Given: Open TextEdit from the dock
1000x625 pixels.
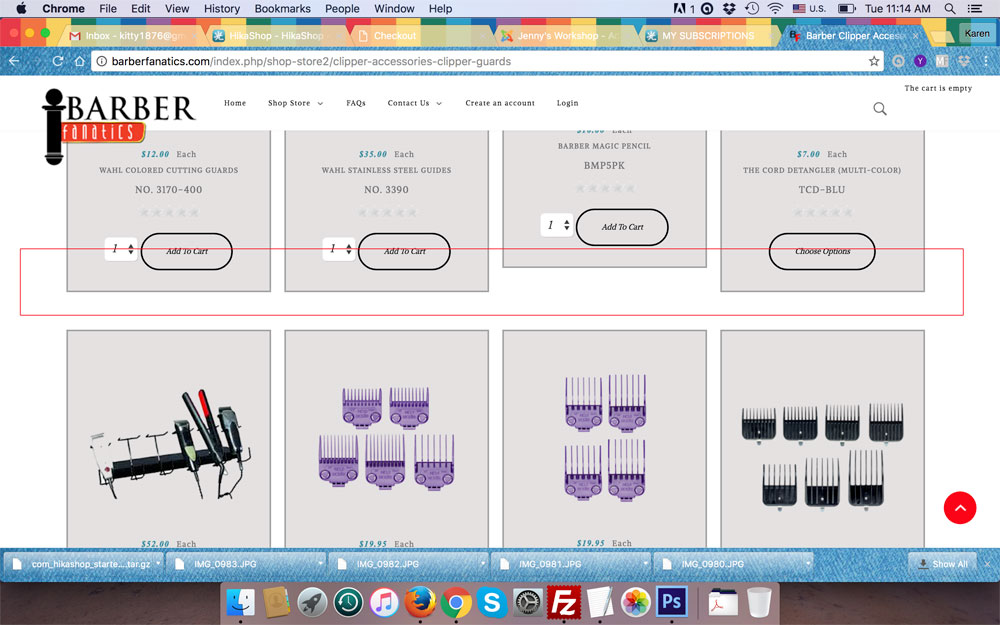Looking at the screenshot, I should point(599,602).
